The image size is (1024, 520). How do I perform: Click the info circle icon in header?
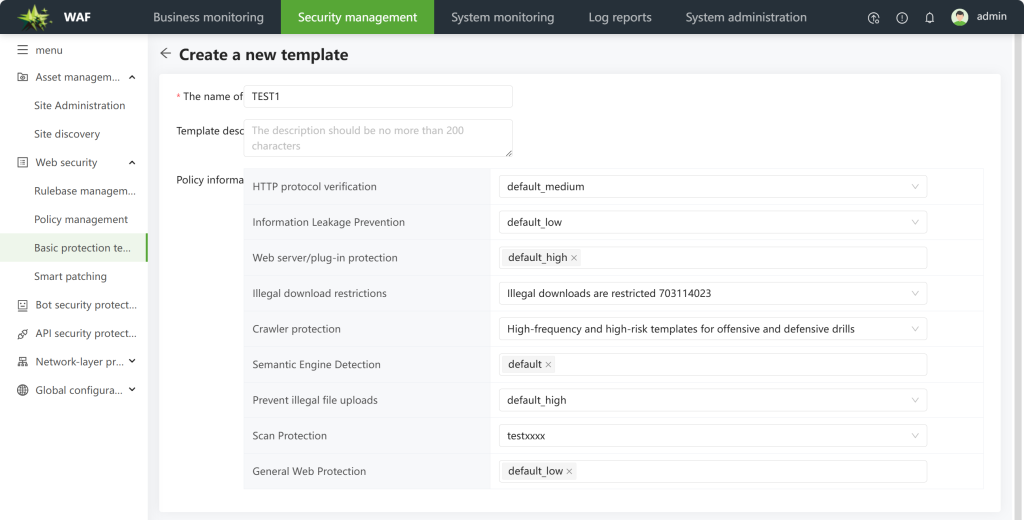pos(902,18)
